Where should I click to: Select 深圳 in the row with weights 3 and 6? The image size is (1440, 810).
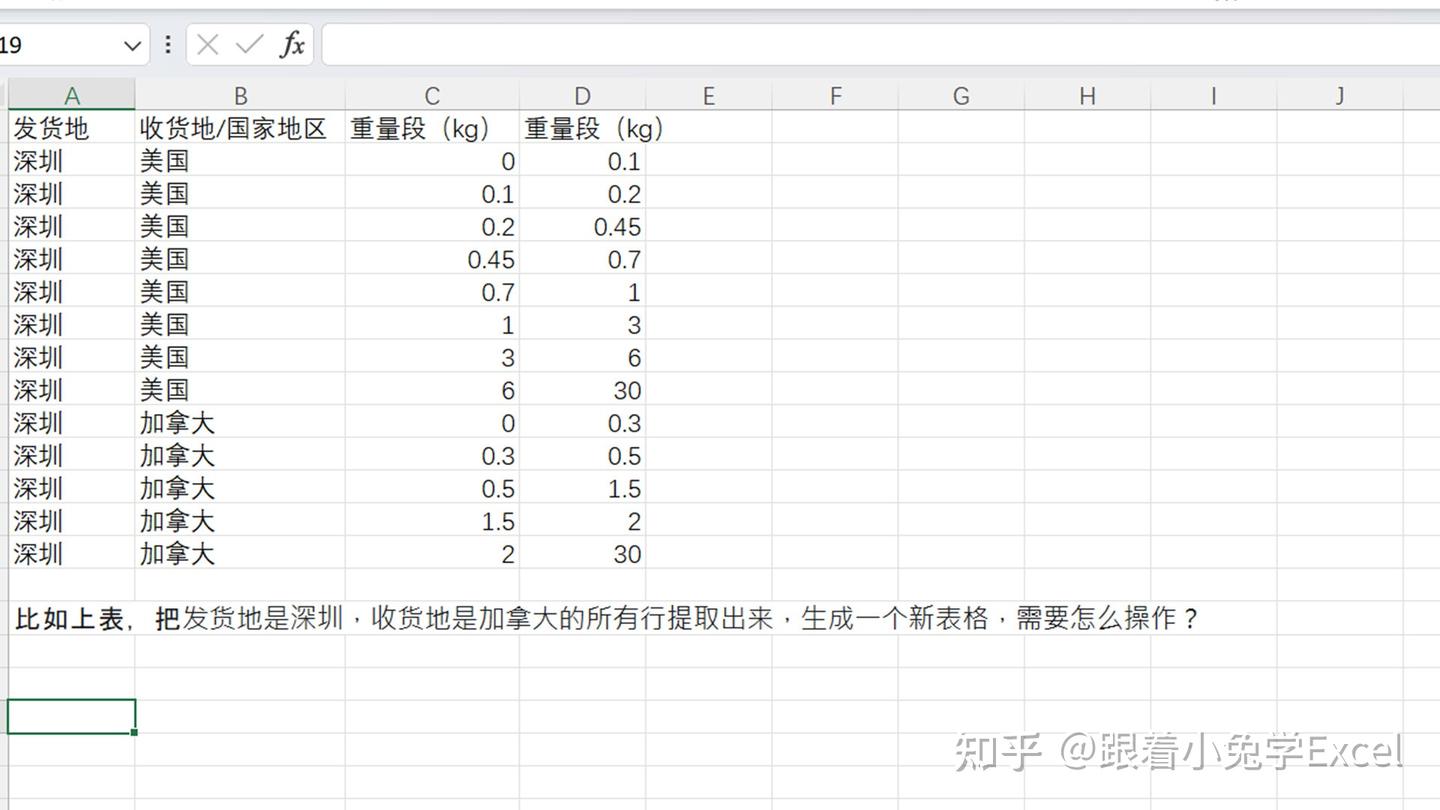point(72,357)
